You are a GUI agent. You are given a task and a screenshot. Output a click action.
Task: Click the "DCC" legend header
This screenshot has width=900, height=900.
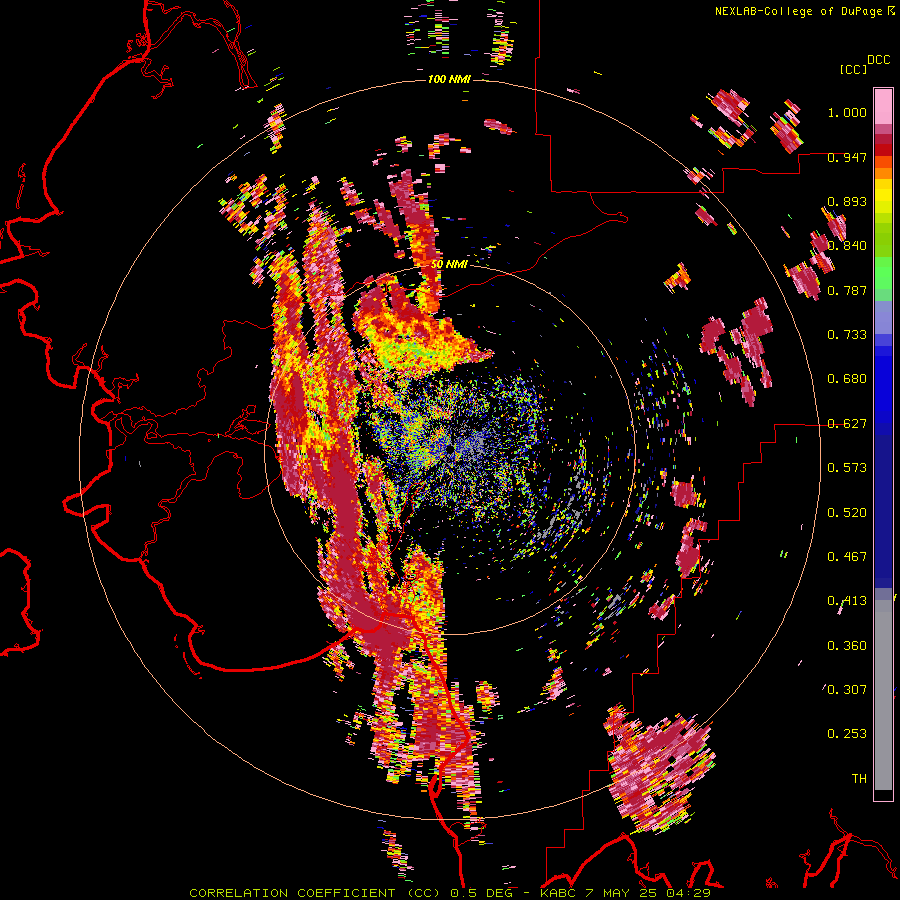tap(878, 60)
